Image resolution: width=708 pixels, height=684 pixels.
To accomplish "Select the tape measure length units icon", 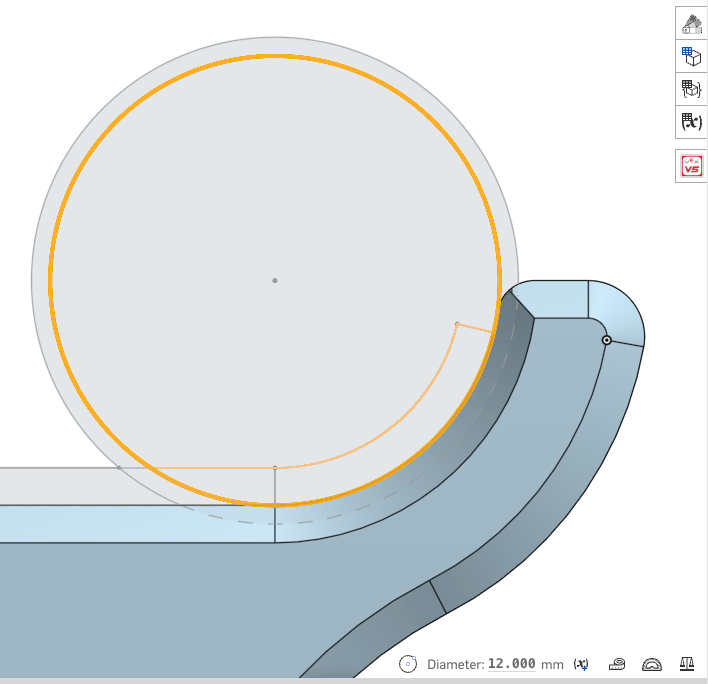I will (x=617, y=664).
